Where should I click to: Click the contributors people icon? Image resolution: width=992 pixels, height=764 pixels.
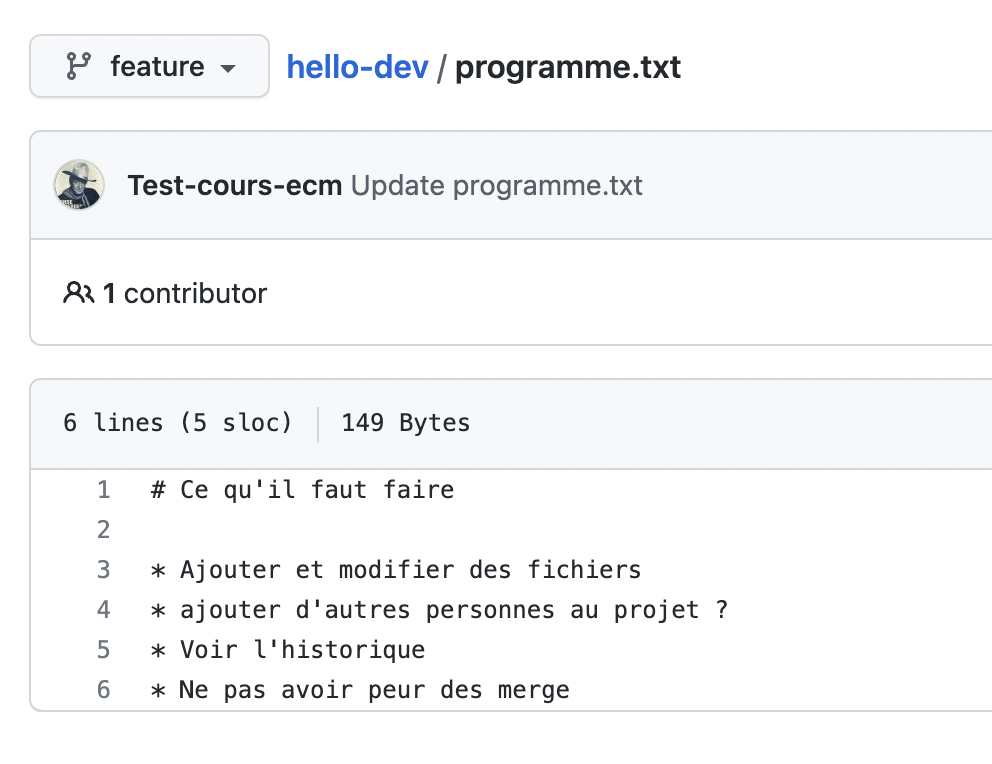click(x=78, y=293)
